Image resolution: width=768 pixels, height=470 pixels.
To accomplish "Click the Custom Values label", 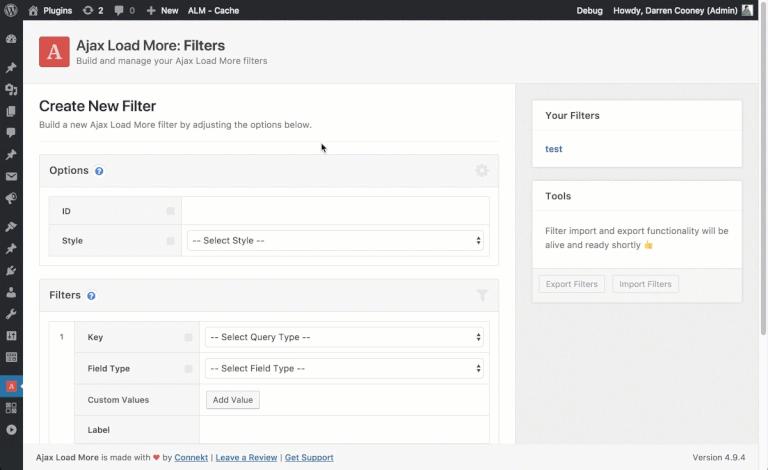I will 118,400.
